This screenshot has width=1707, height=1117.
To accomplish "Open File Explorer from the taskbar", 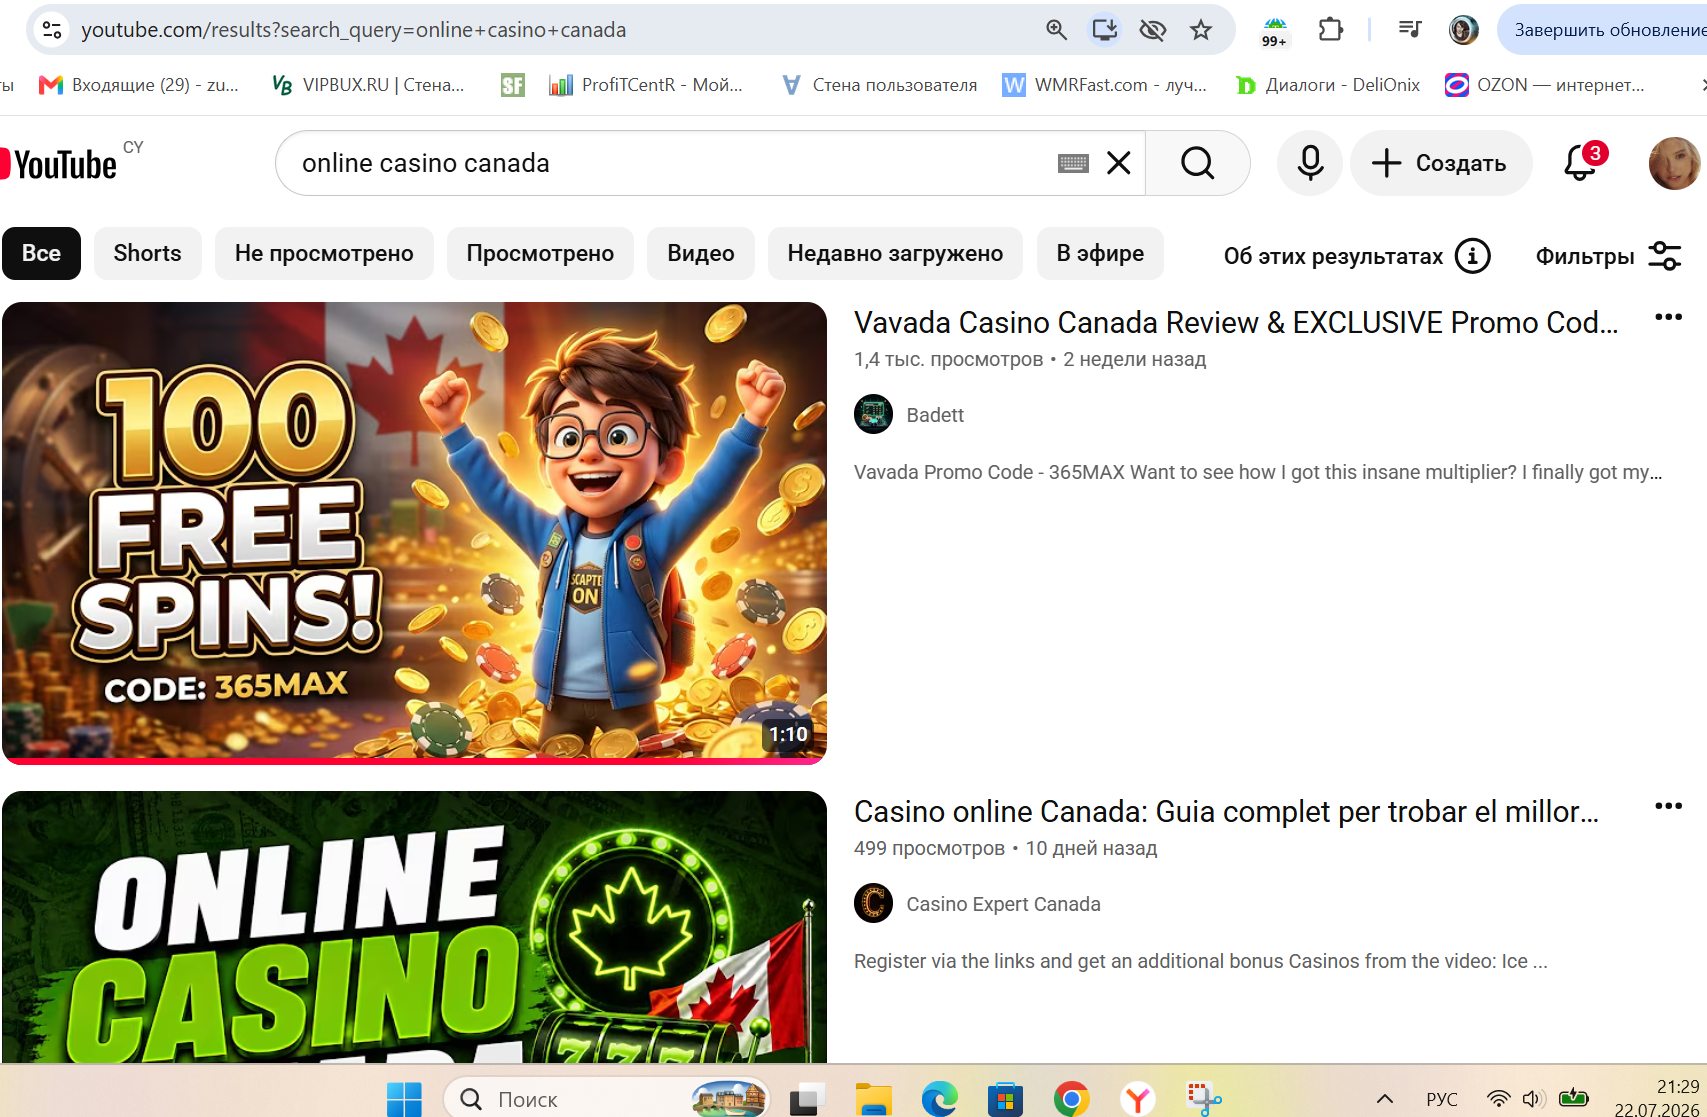I will coord(873,1099).
